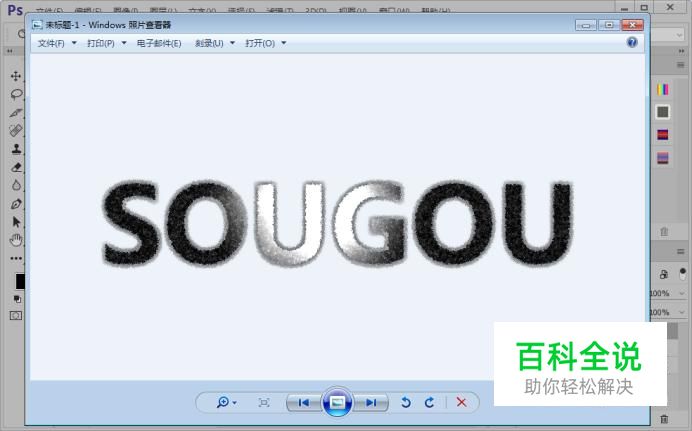Expand the 打开(O) dropdown arrow
This screenshot has width=692, height=431.
(284, 43)
